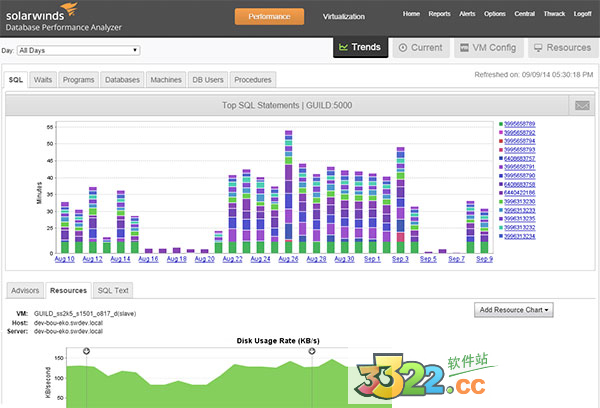Open the Advisors tab

pyautogui.click(x=25, y=290)
